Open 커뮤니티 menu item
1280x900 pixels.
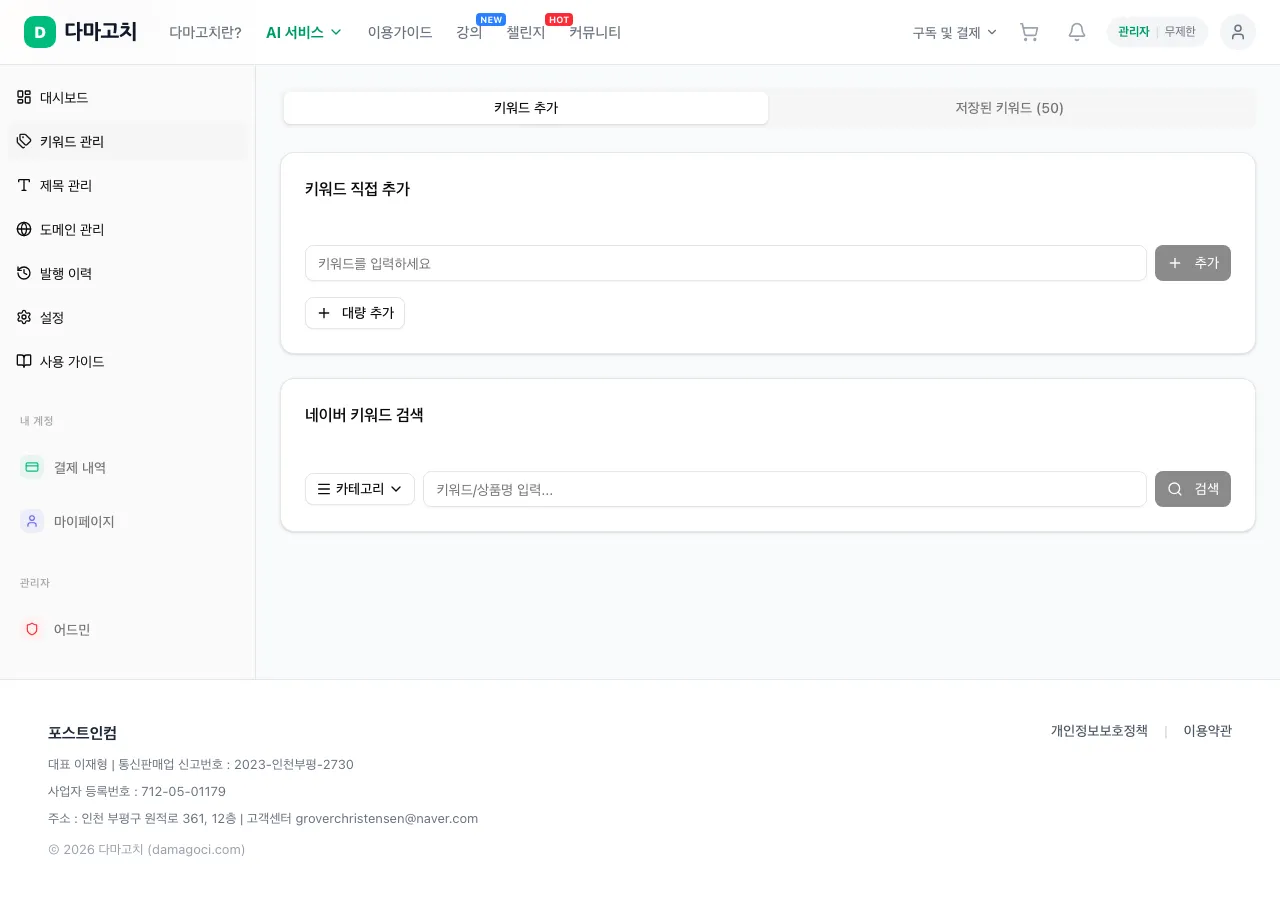[x=595, y=32]
